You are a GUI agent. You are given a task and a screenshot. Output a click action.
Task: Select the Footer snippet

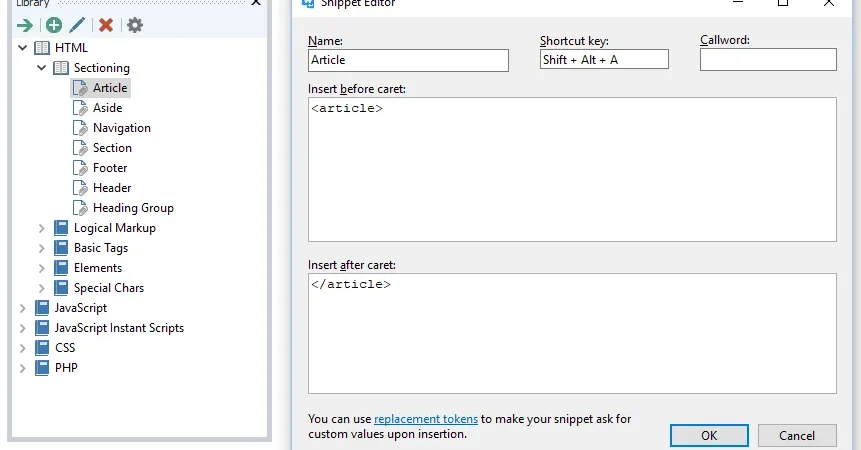click(x=110, y=168)
